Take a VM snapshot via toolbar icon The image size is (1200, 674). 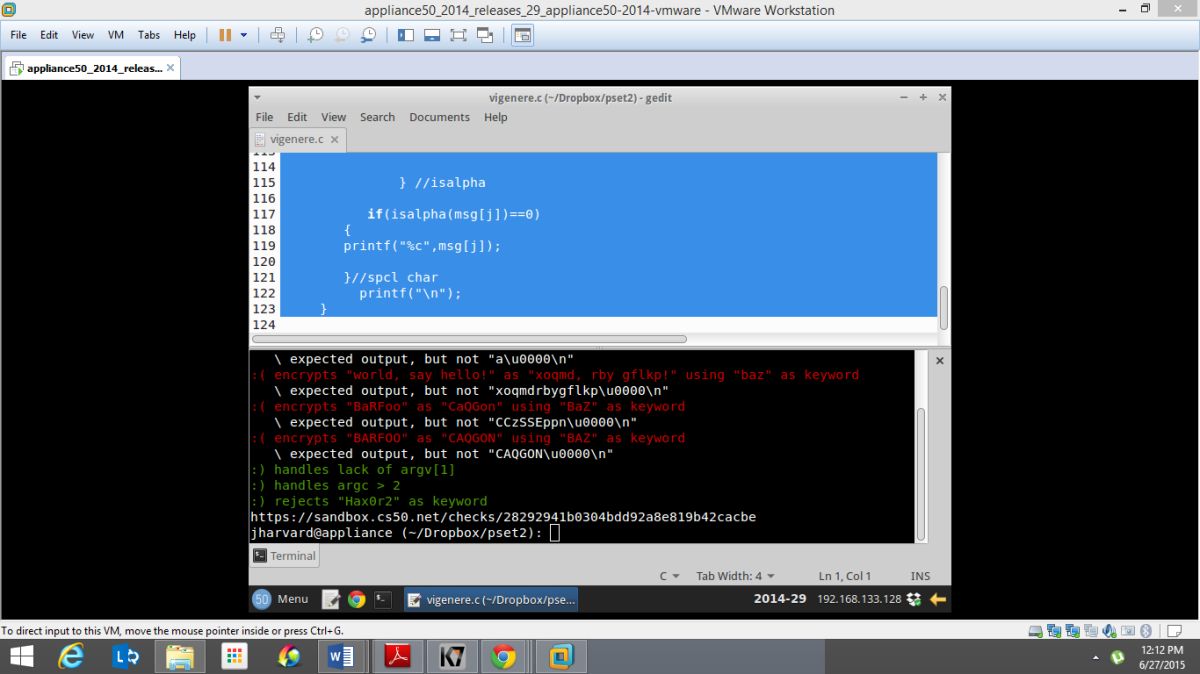315,34
